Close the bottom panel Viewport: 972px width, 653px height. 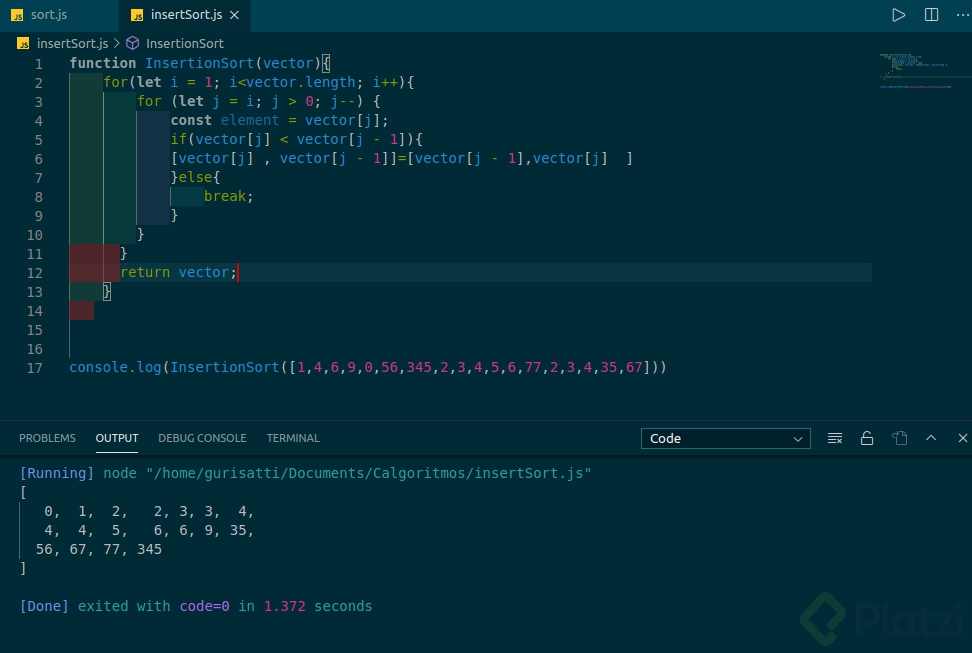pyautogui.click(x=963, y=438)
